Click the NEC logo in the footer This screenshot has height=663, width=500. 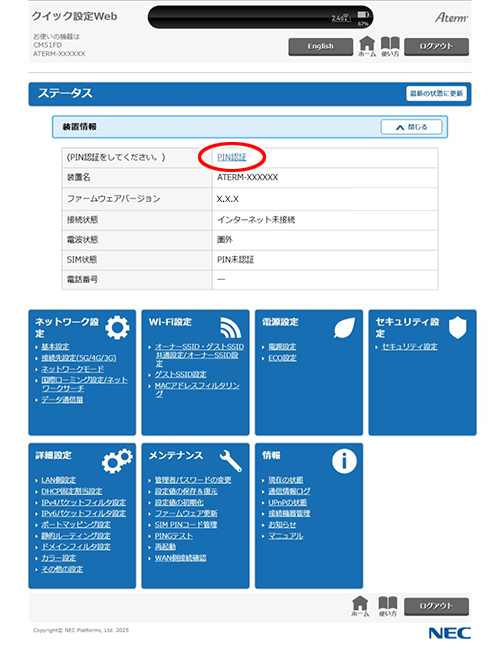click(450, 633)
